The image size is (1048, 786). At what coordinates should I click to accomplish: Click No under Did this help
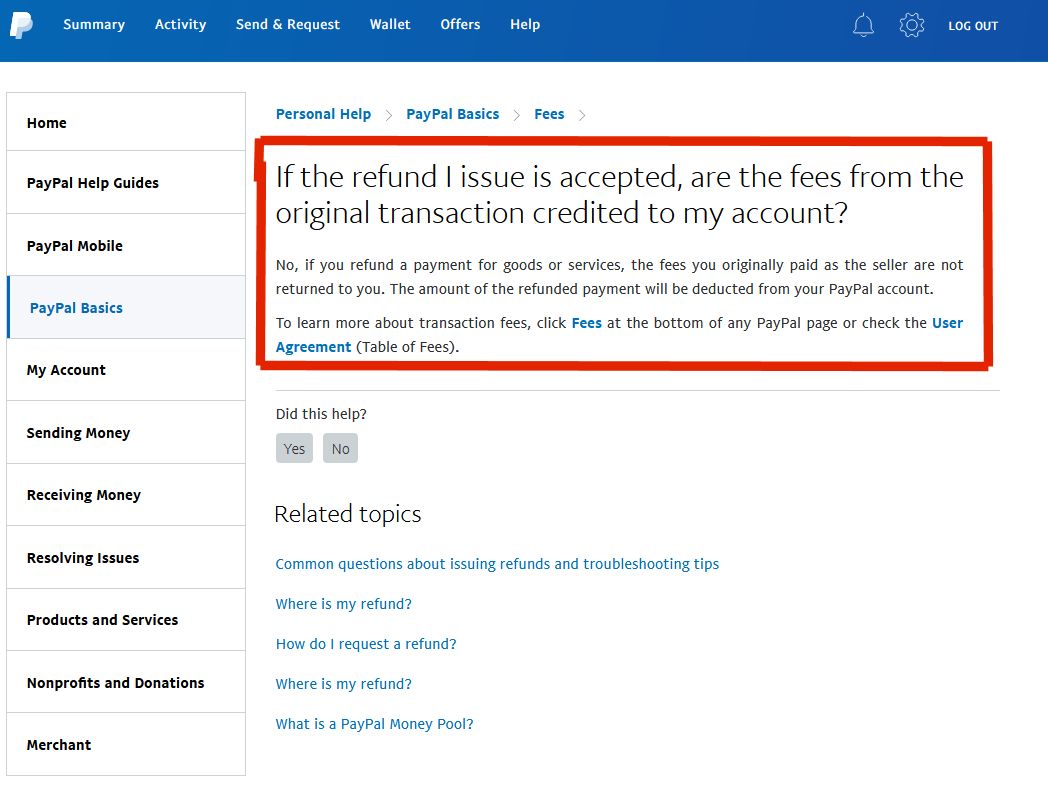pos(340,448)
